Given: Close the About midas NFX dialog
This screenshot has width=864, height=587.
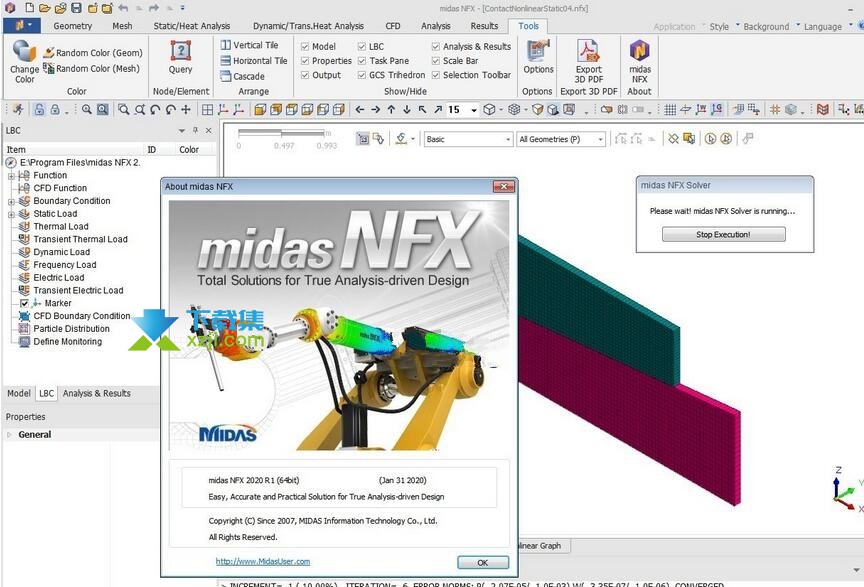Looking at the screenshot, I should pyautogui.click(x=504, y=186).
